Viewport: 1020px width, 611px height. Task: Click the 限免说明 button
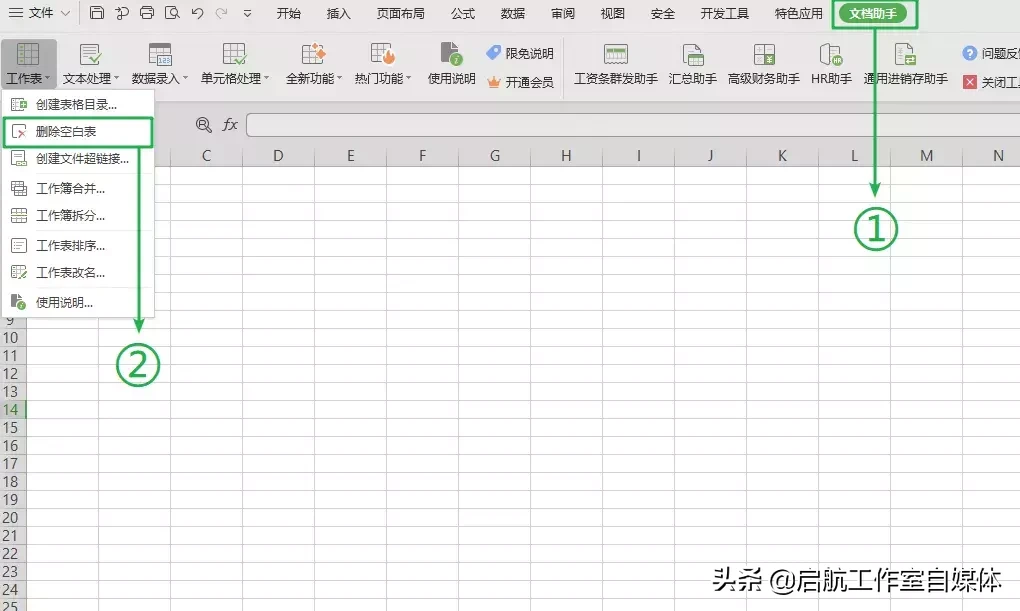[x=520, y=53]
